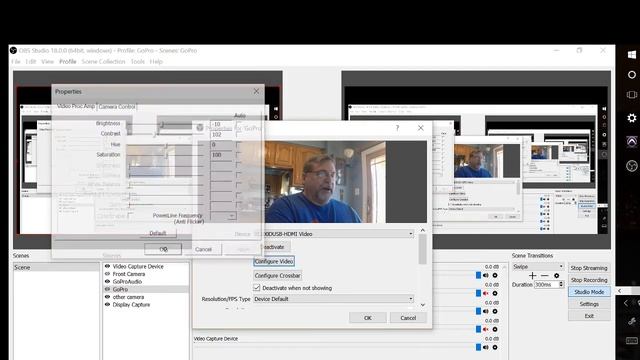This screenshot has width=640, height=360.
Task: Click Stop Streaming button
Action: tap(589, 268)
